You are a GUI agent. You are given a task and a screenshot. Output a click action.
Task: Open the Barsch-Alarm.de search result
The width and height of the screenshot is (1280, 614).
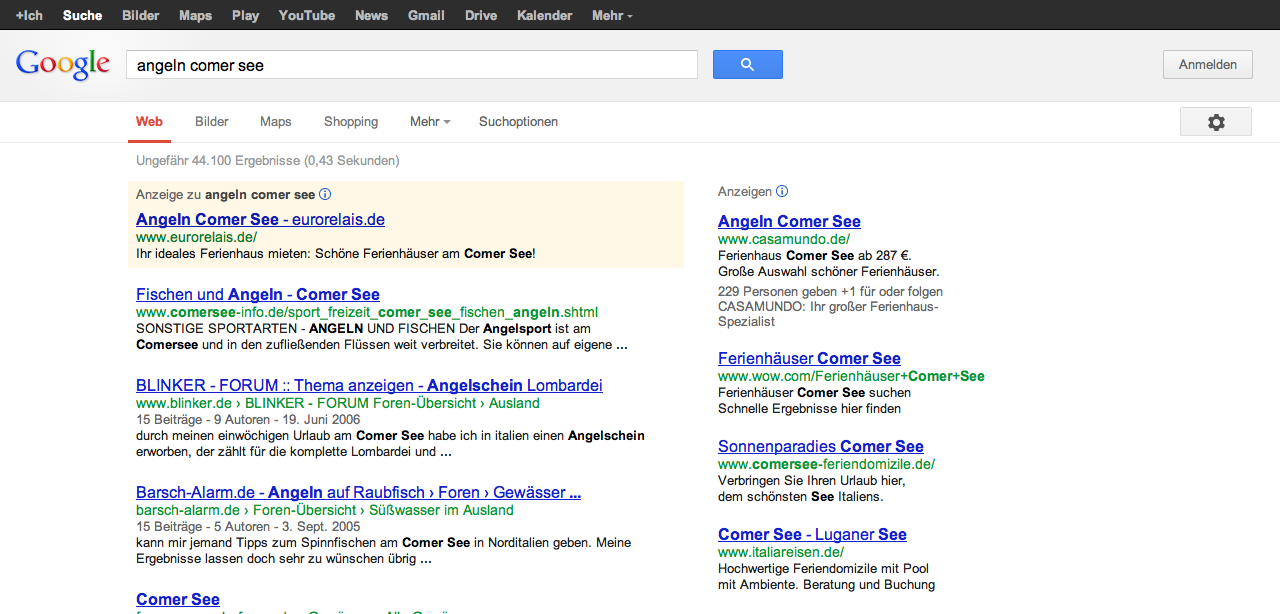[x=358, y=492]
